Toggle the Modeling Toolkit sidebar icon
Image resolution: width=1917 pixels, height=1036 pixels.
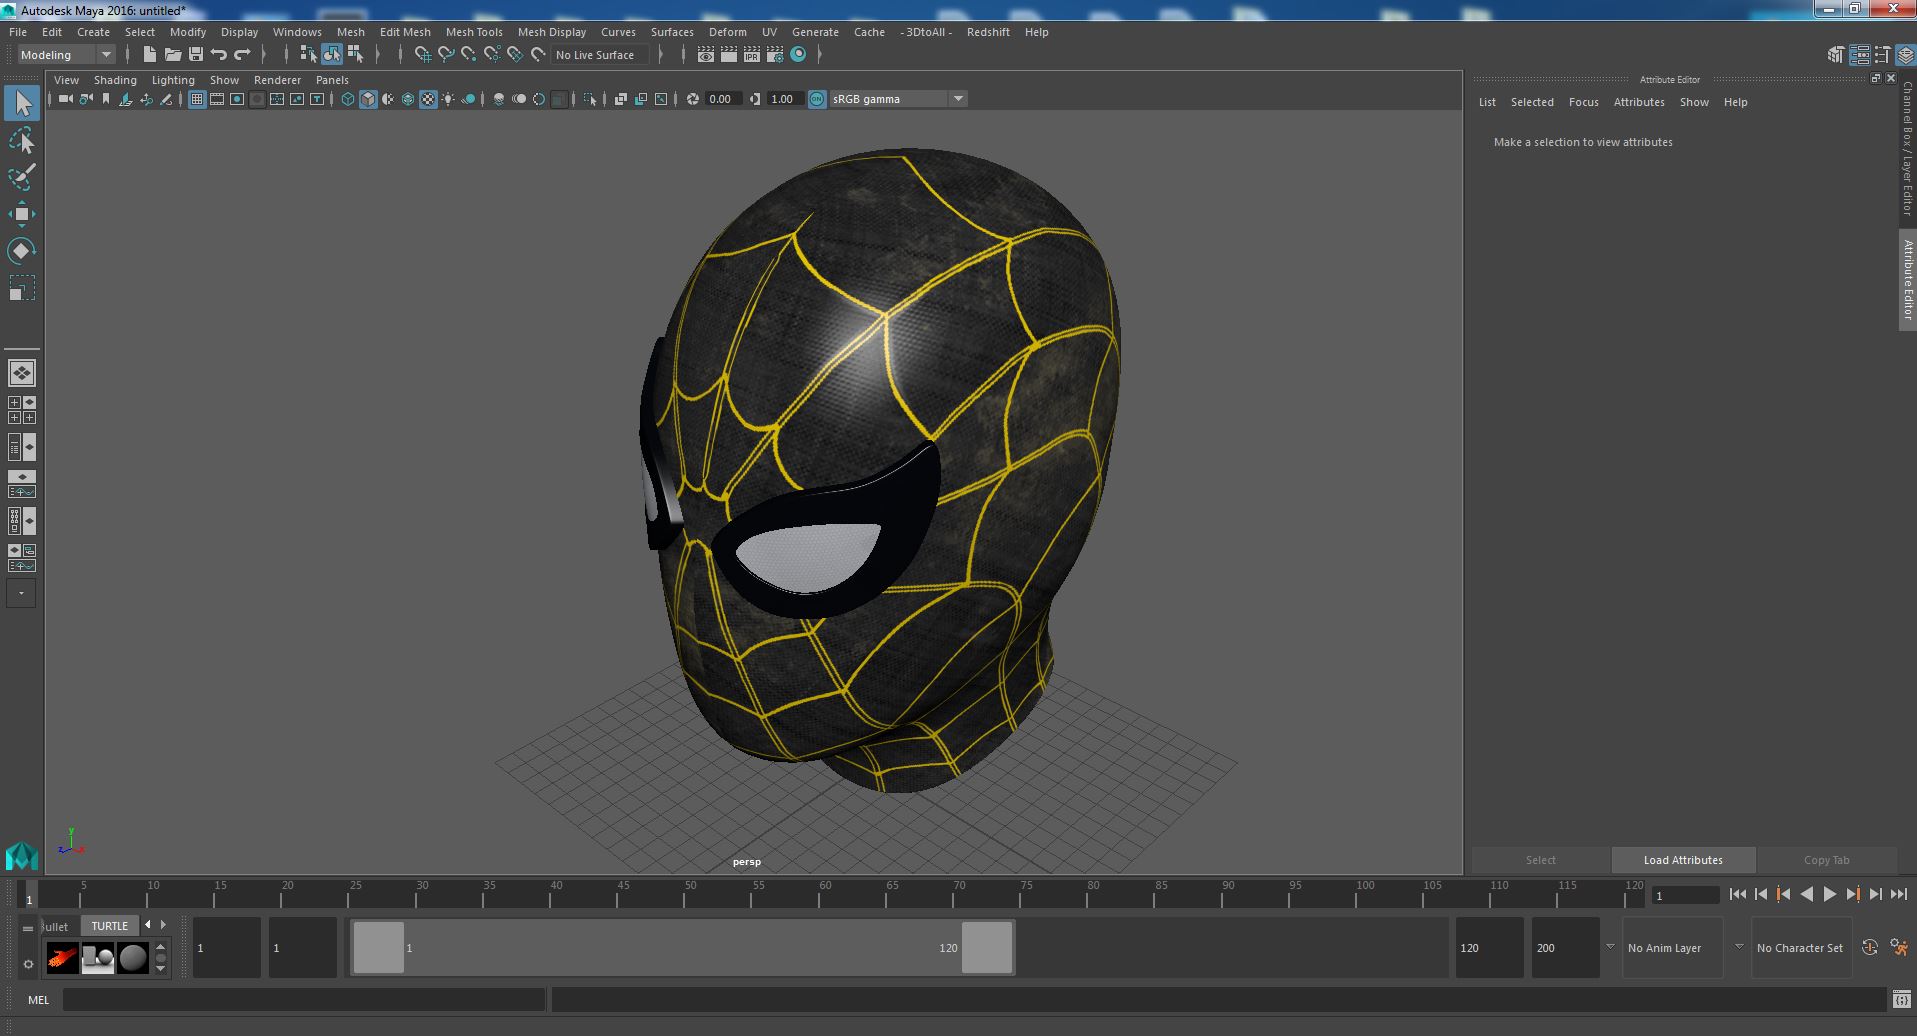(x=1835, y=55)
